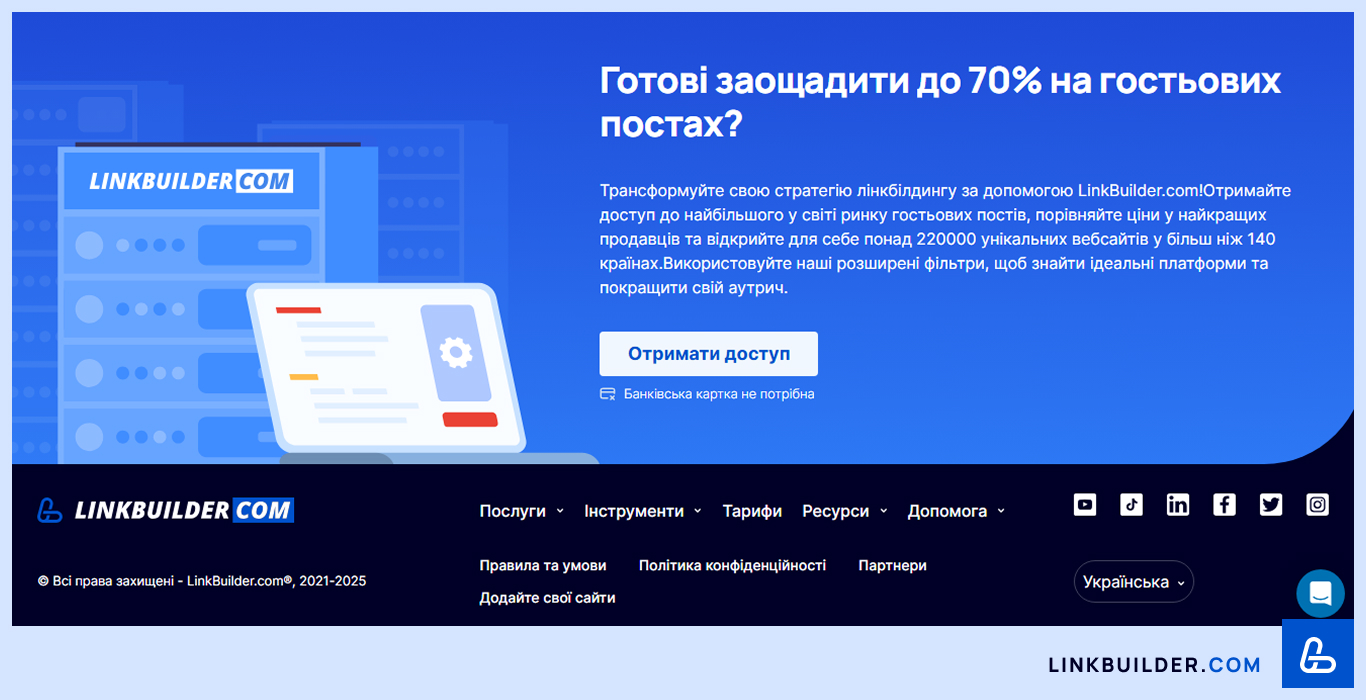Click the LinkBuilder.com footer logo
1366x700 pixels.
click(166, 510)
